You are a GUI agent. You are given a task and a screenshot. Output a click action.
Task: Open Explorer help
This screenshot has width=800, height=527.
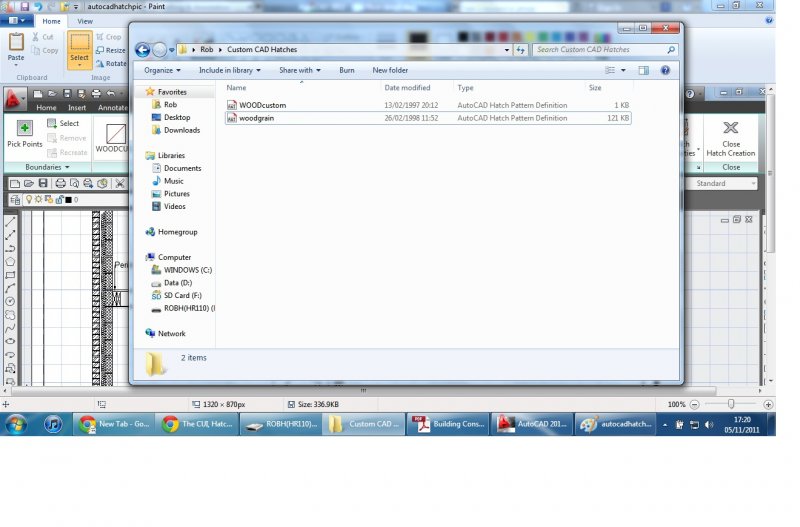pos(665,70)
